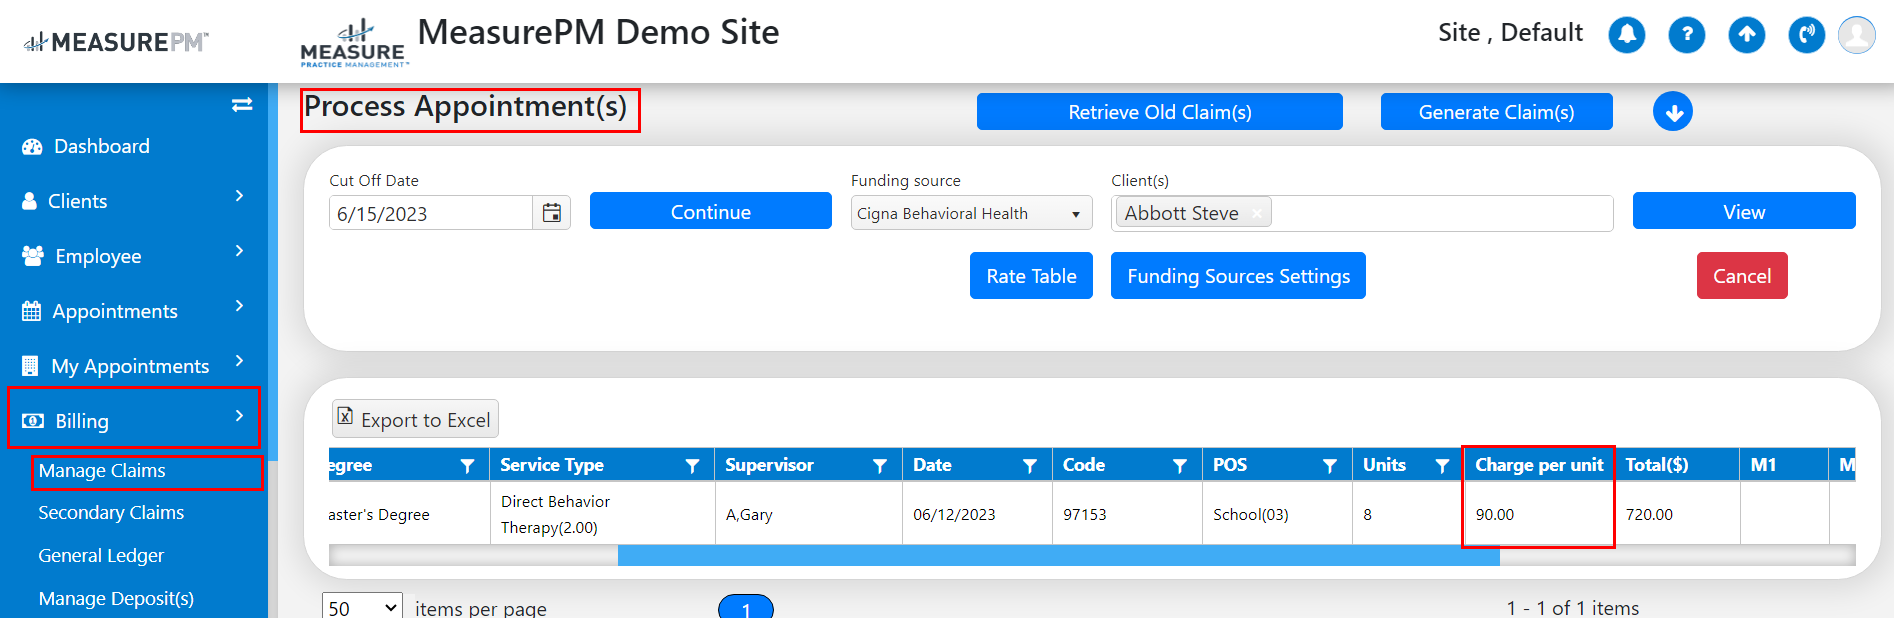Click the horizontal table scrollbar thumb

[x=1058, y=557]
